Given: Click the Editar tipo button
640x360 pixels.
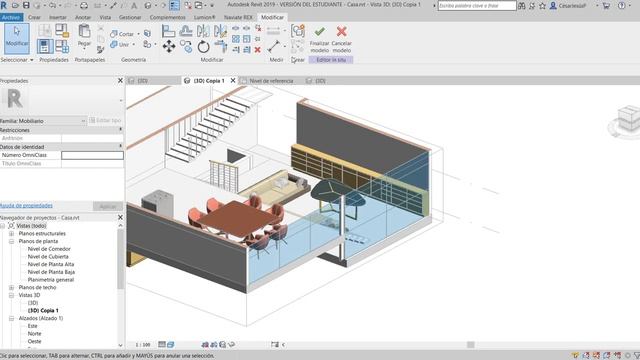Looking at the screenshot, I should (x=105, y=120).
